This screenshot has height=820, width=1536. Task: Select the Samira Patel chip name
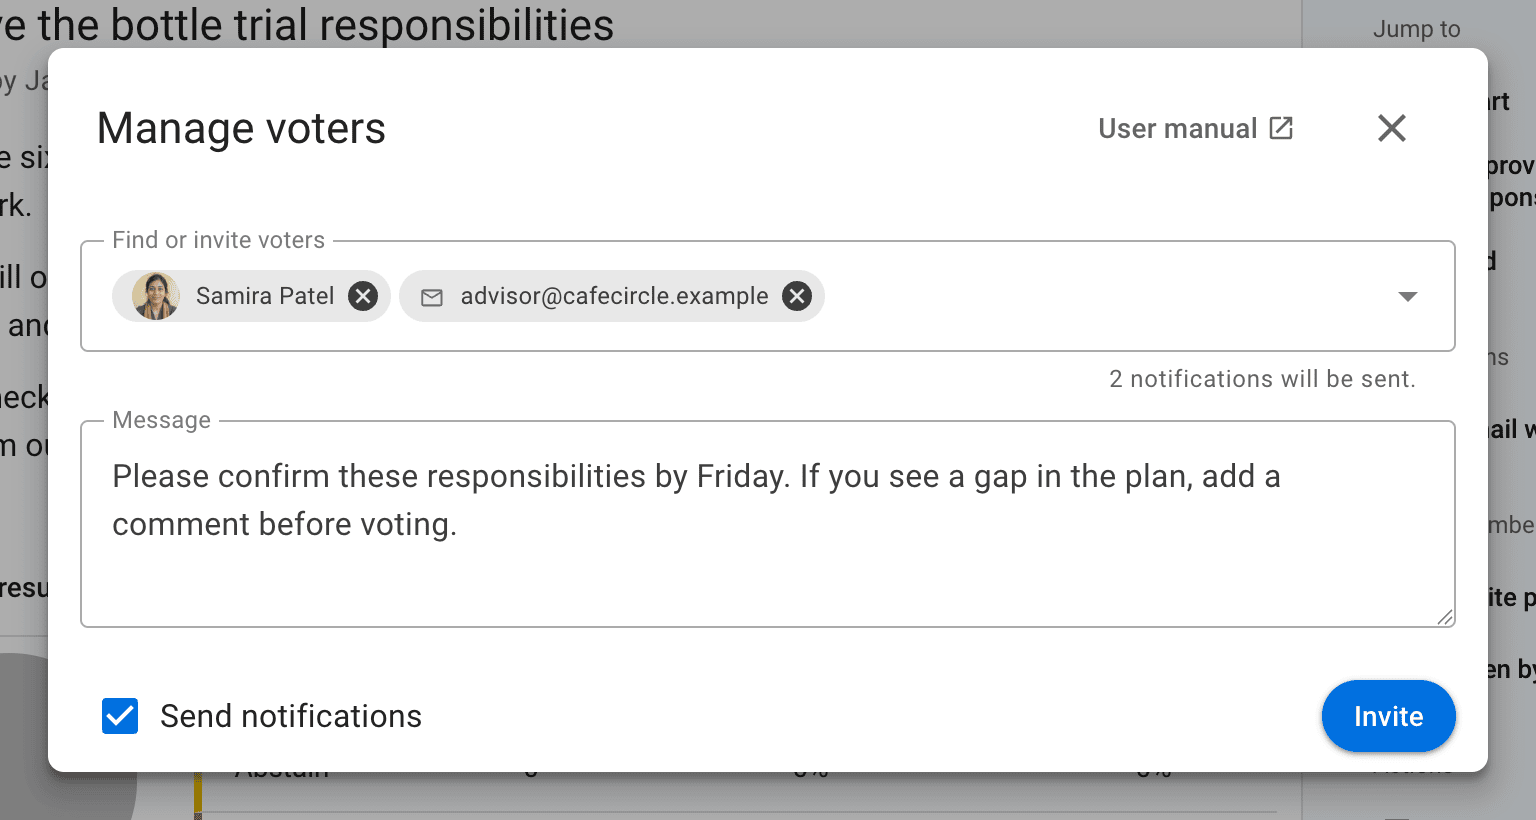click(x=265, y=296)
